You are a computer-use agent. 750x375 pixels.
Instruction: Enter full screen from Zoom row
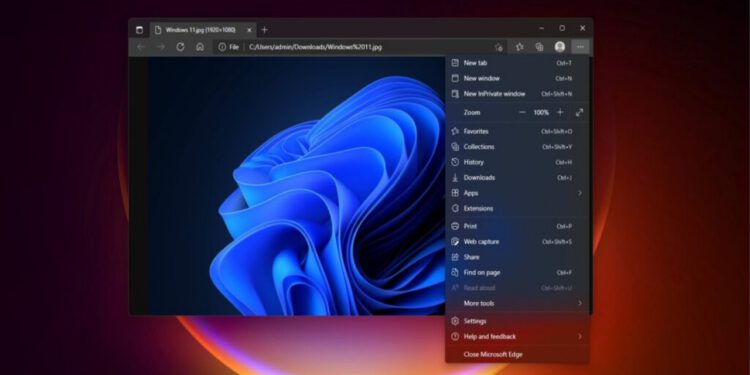580,112
